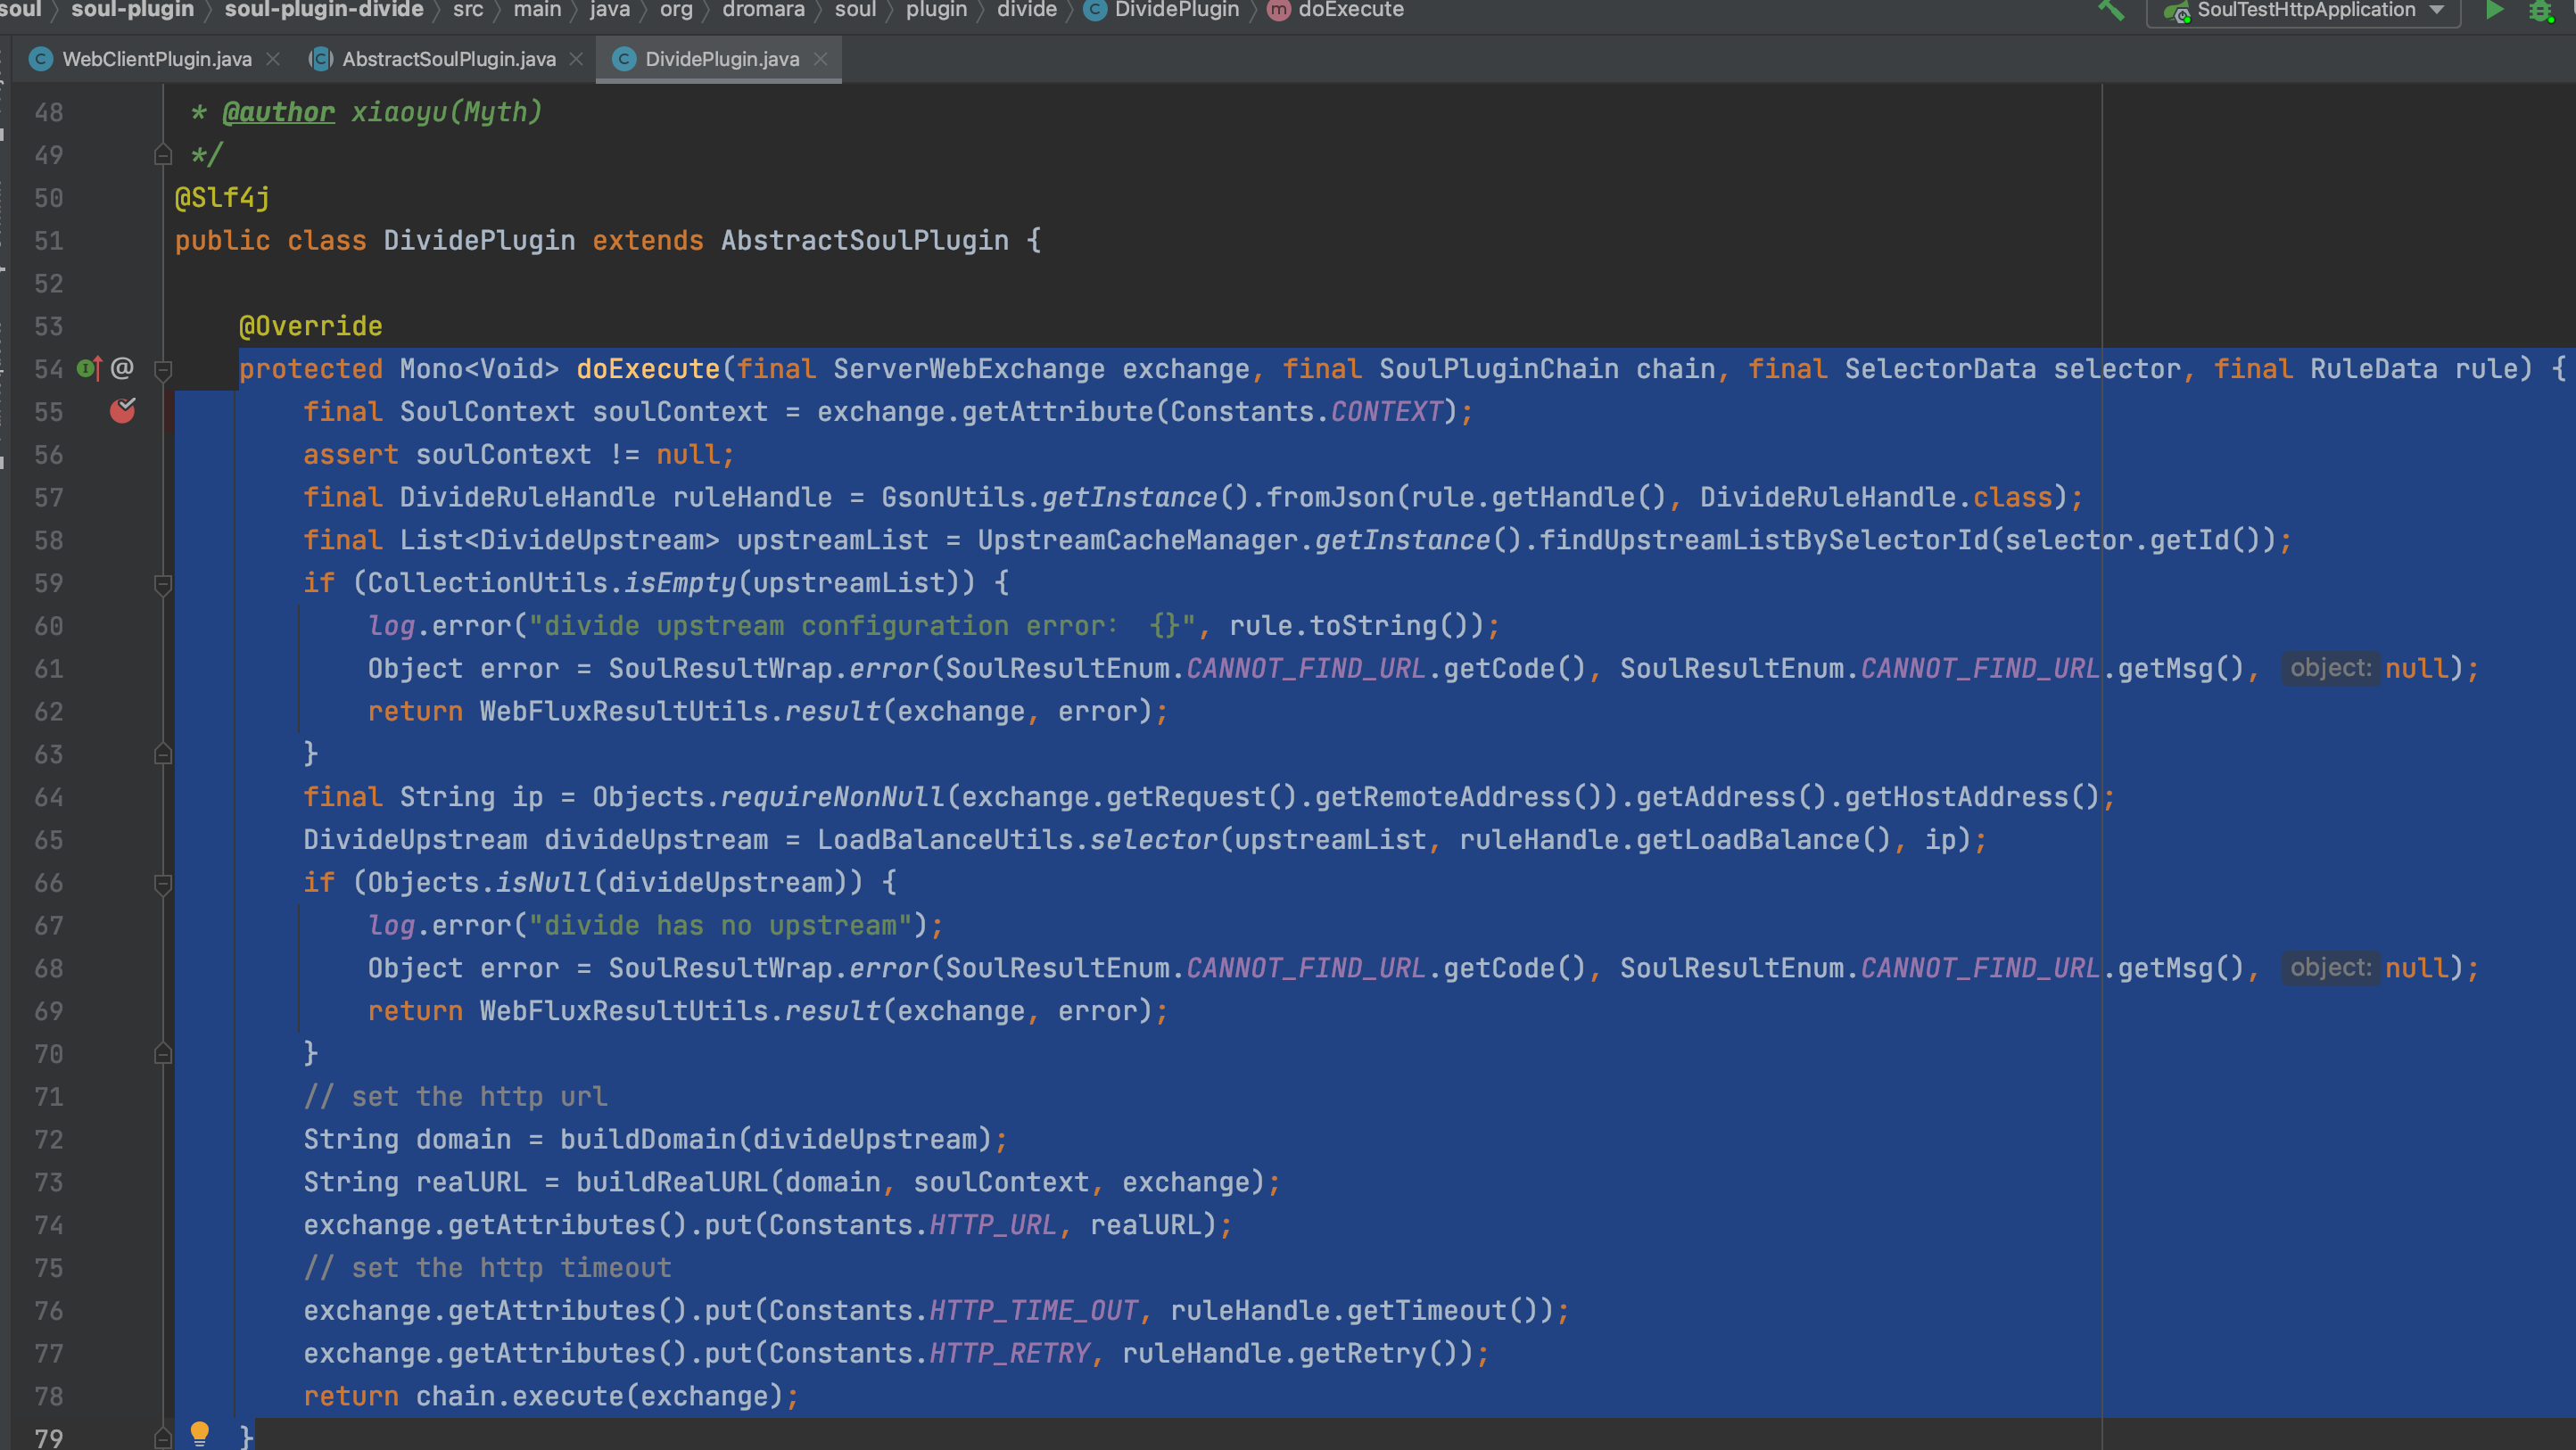Collapse the Javadoc comment fold marker at line 49
The height and width of the screenshot is (1450, 2576).
[x=163, y=155]
